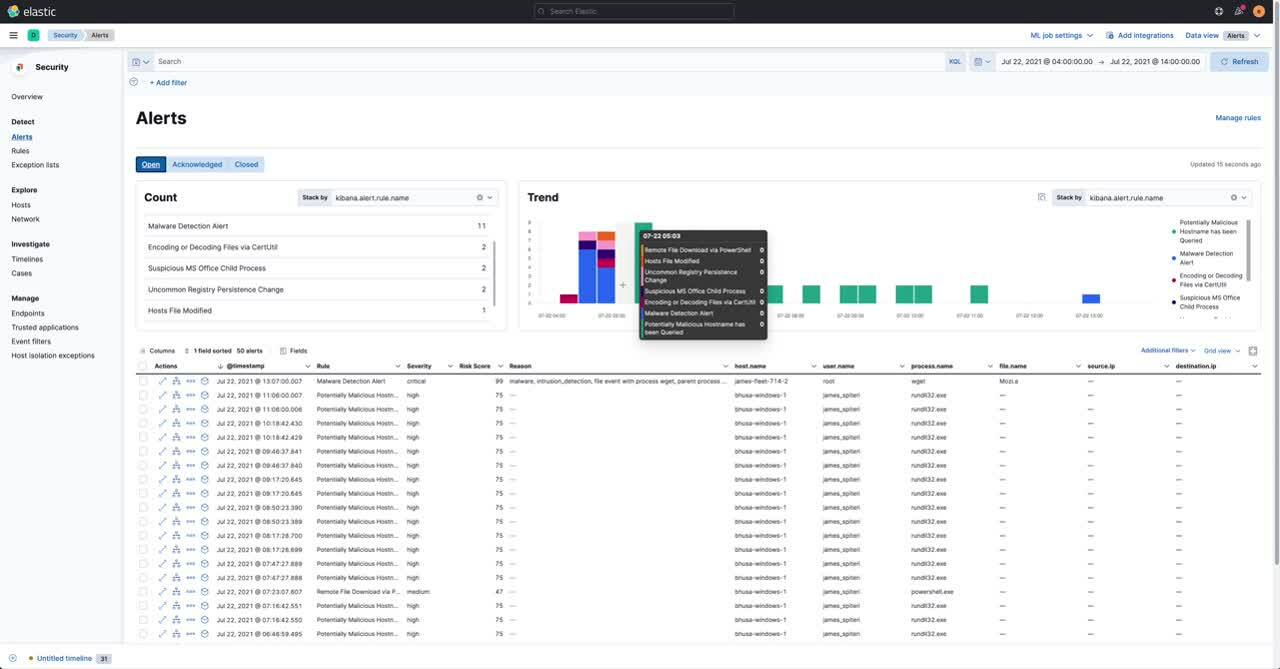Screen dimensions: 1280x669
Task: Click the Columns button above table
Action: click(156, 351)
